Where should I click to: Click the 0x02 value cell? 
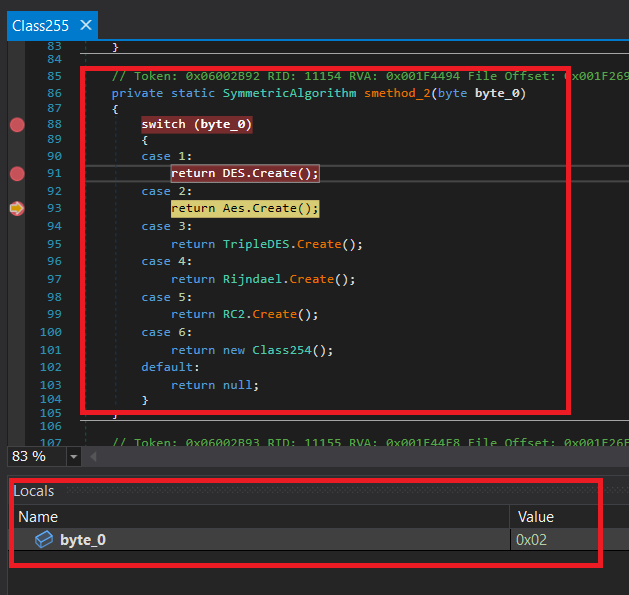(531, 540)
